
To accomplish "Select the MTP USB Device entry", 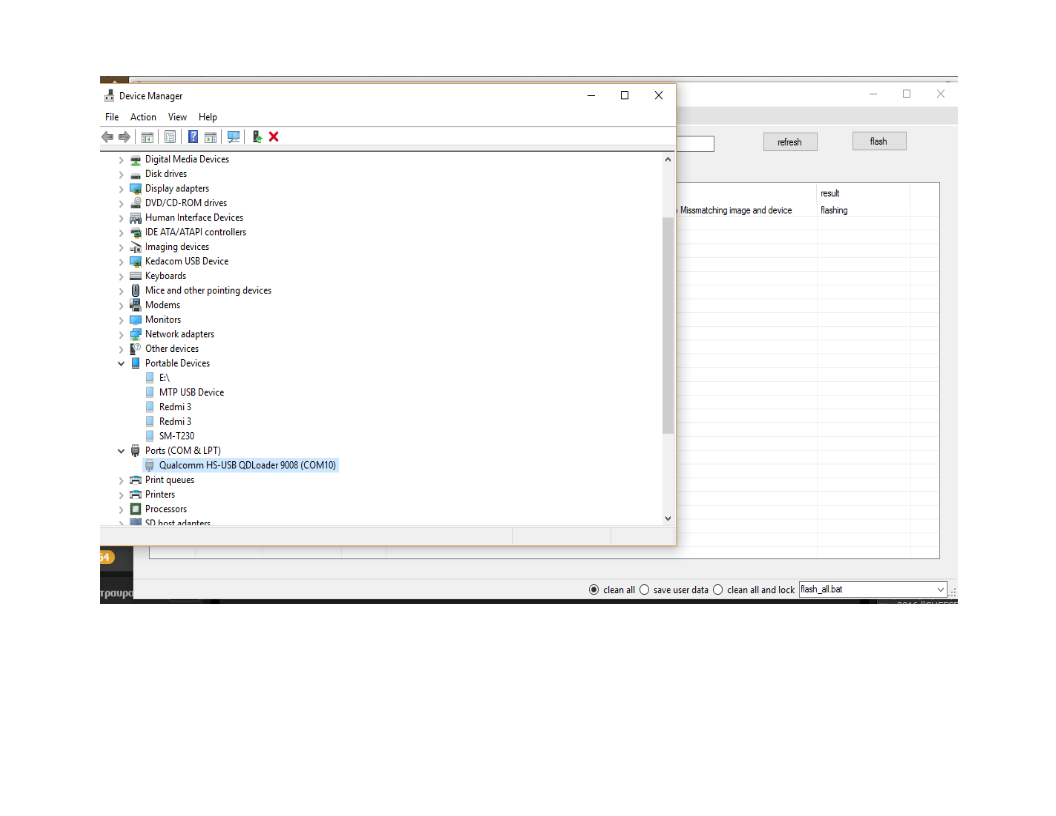I will 191,393.
